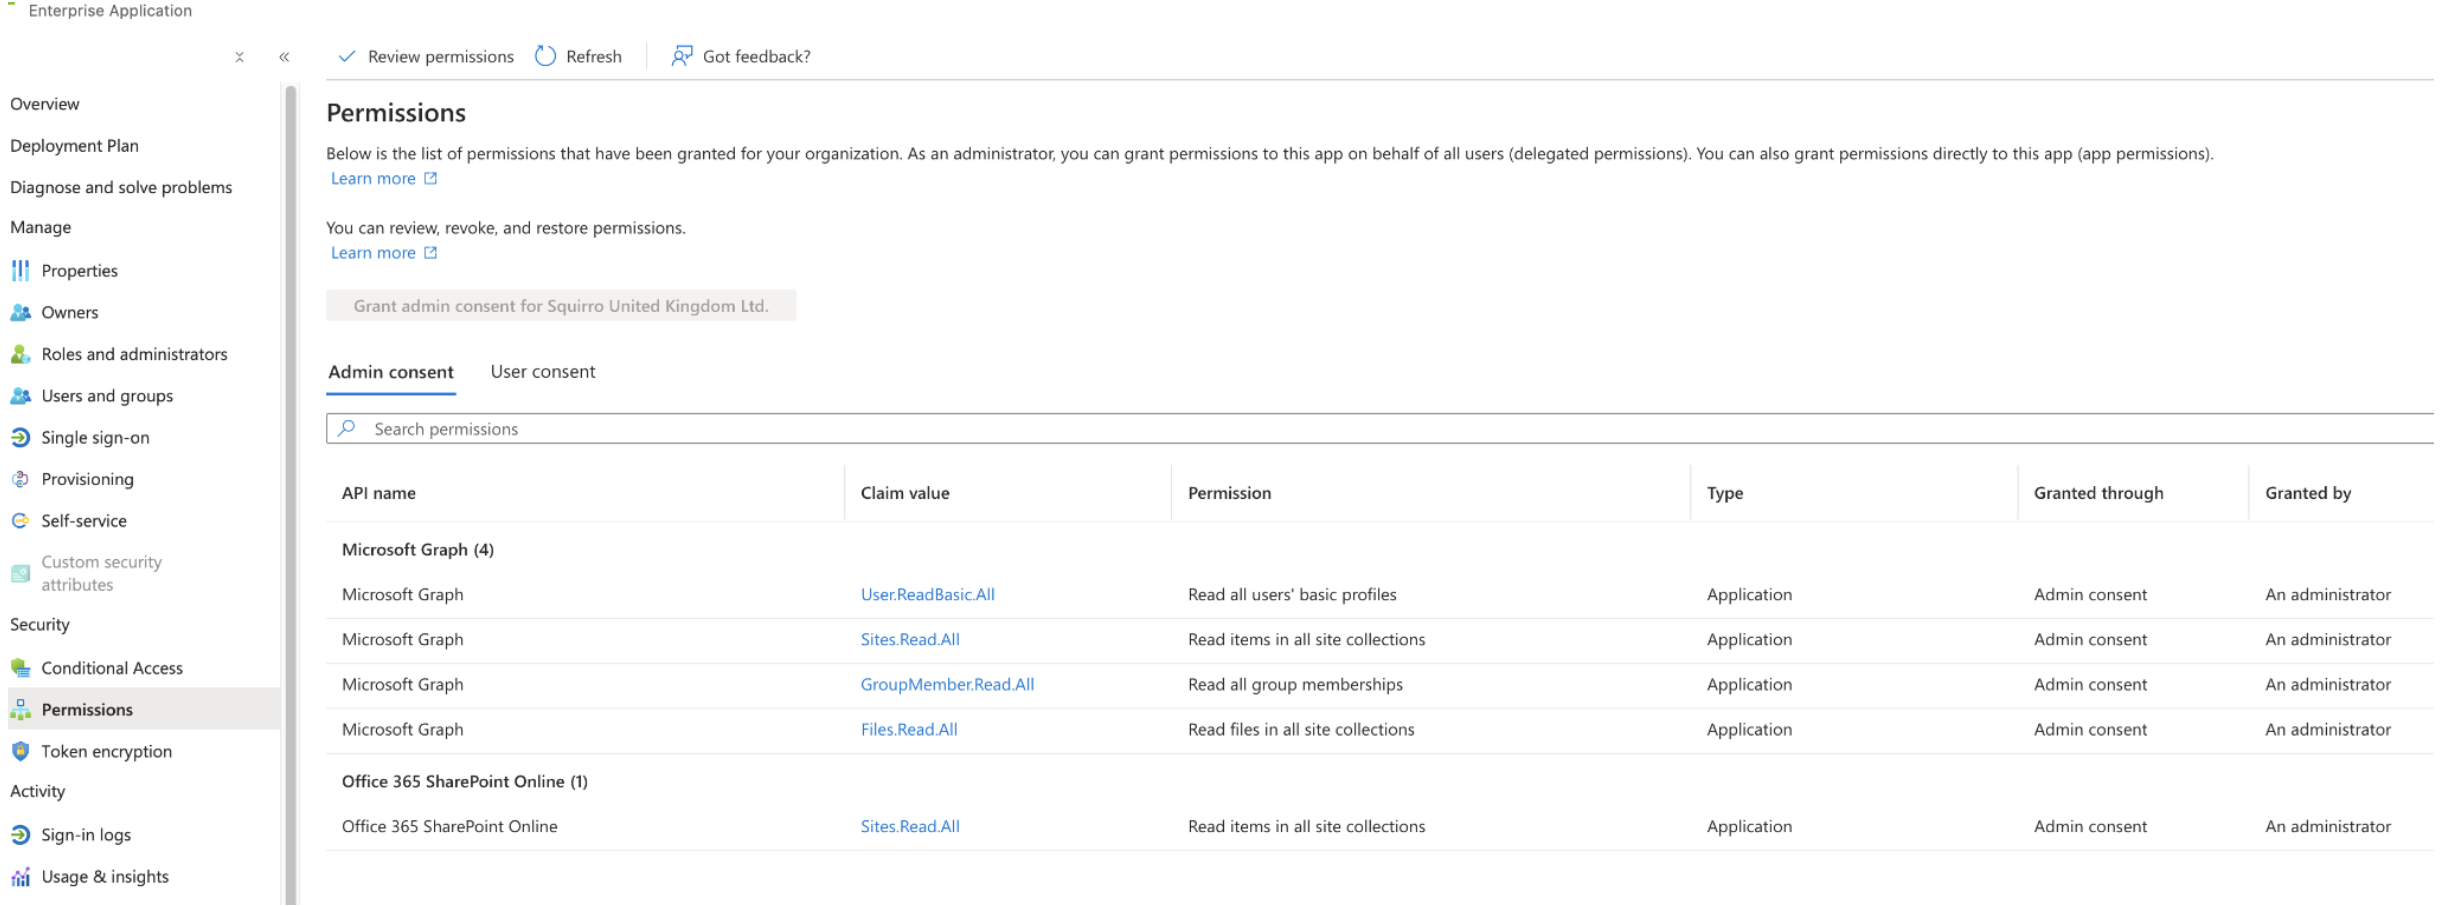Open Token encryption page

(107, 751)
